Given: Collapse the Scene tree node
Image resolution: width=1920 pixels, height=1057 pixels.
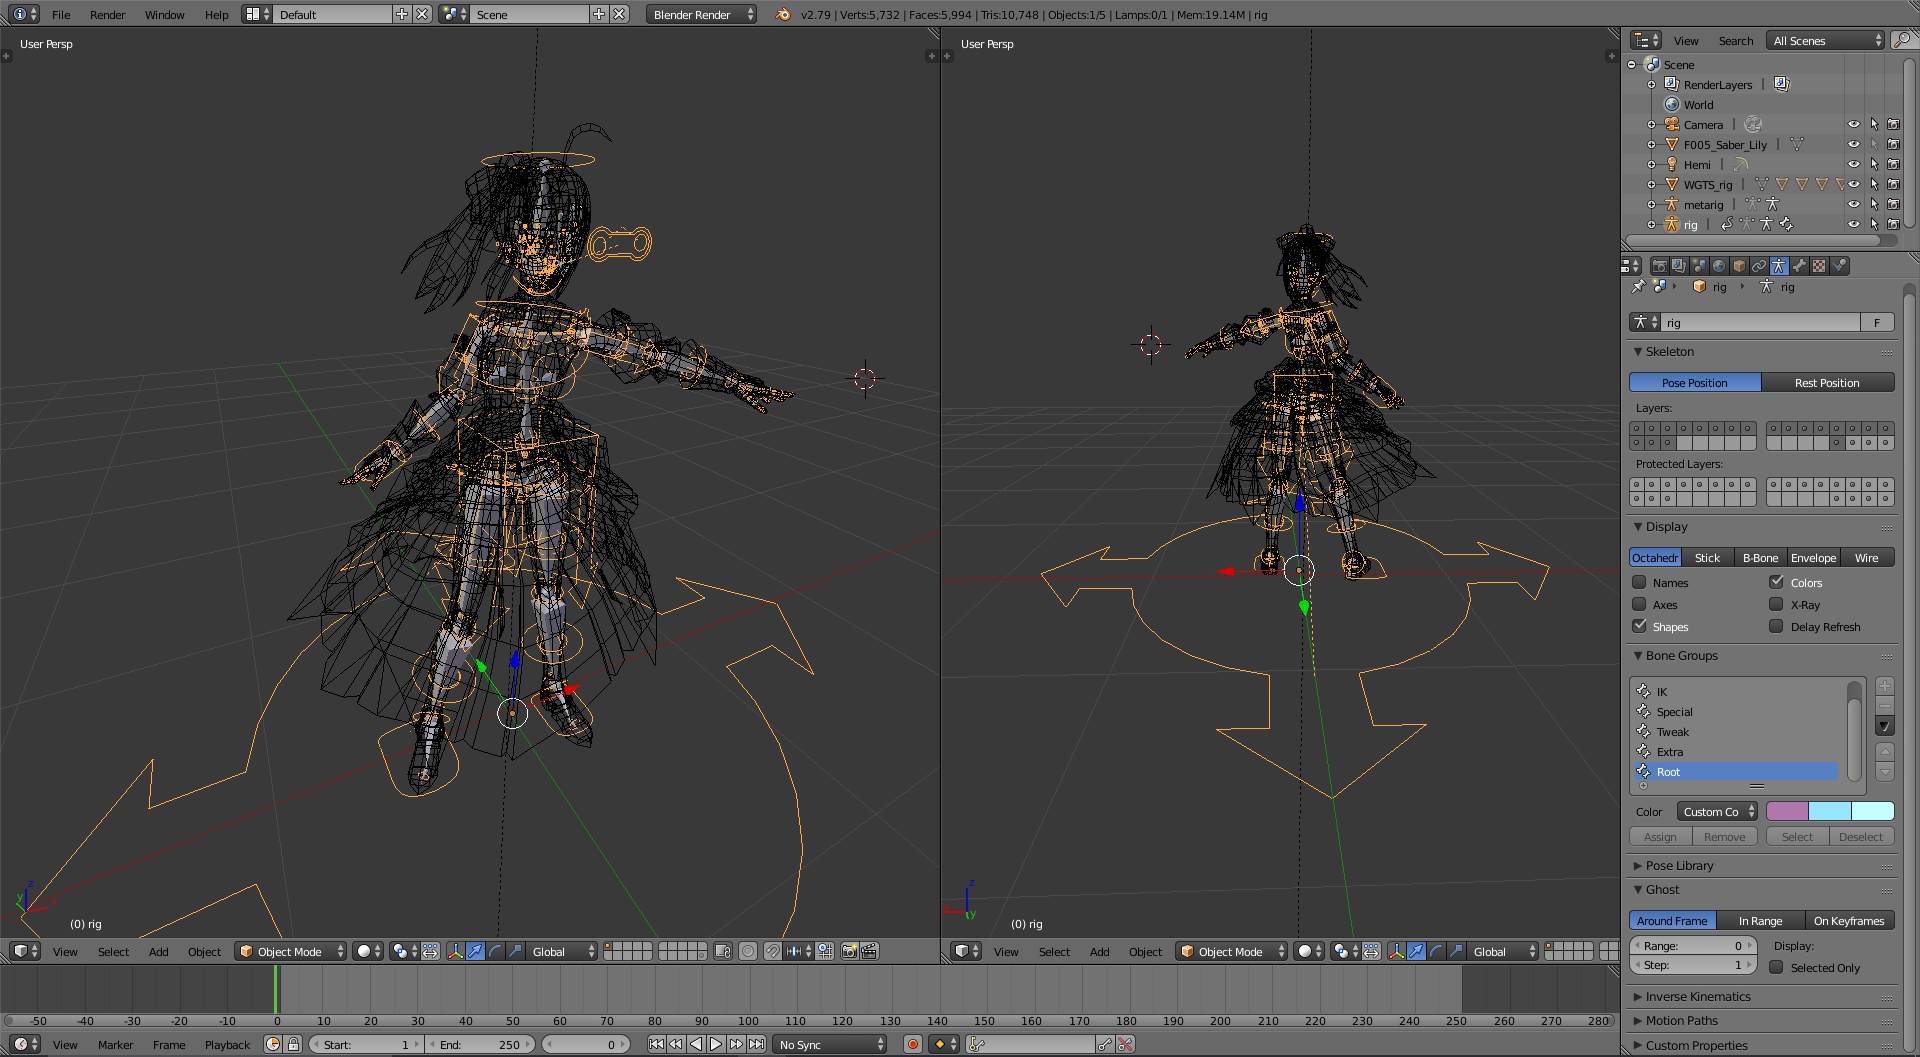Looking at the screenshot, I should [x=1632, y=65].
